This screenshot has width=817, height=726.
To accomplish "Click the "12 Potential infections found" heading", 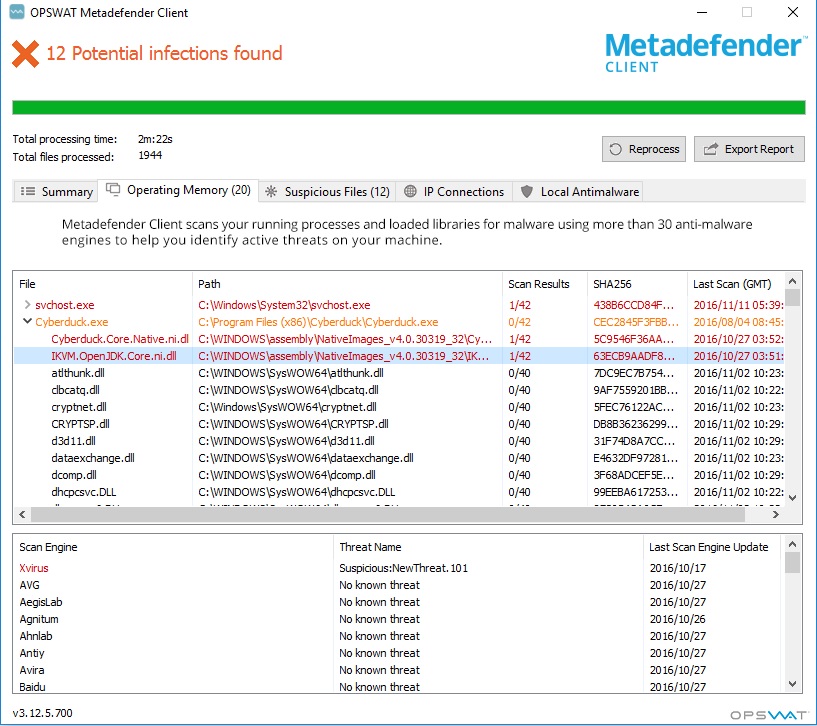I will pyautogui.click(x=164, y=53).
